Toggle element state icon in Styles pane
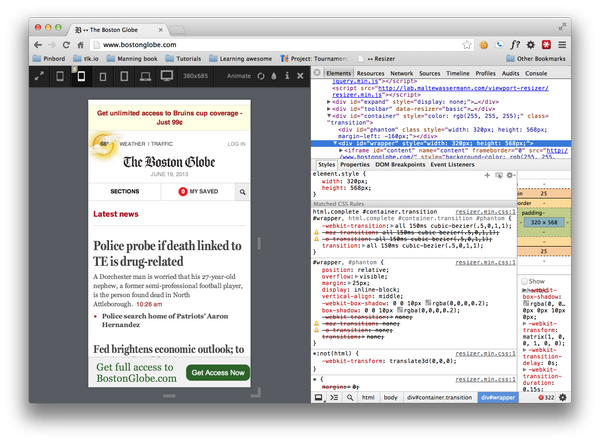 [x=499, y=175]
